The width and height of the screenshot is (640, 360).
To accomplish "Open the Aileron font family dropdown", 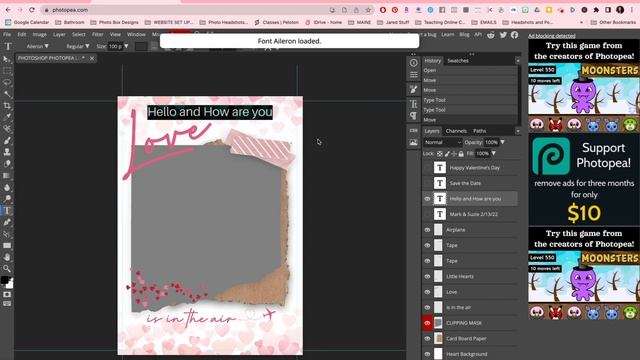I will click(38, 47).
